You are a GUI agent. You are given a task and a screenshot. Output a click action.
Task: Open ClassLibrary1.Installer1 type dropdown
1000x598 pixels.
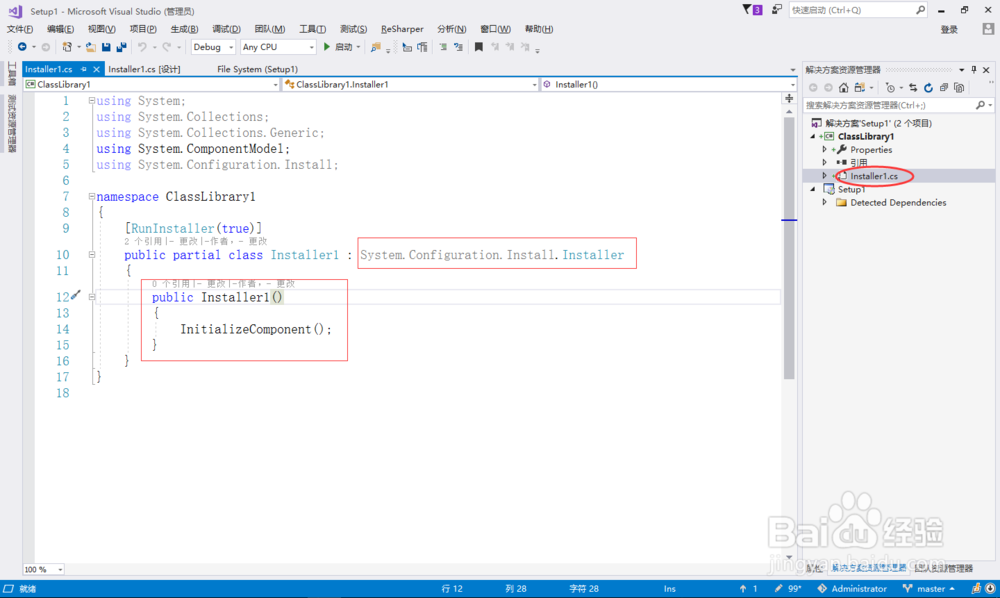411,84
